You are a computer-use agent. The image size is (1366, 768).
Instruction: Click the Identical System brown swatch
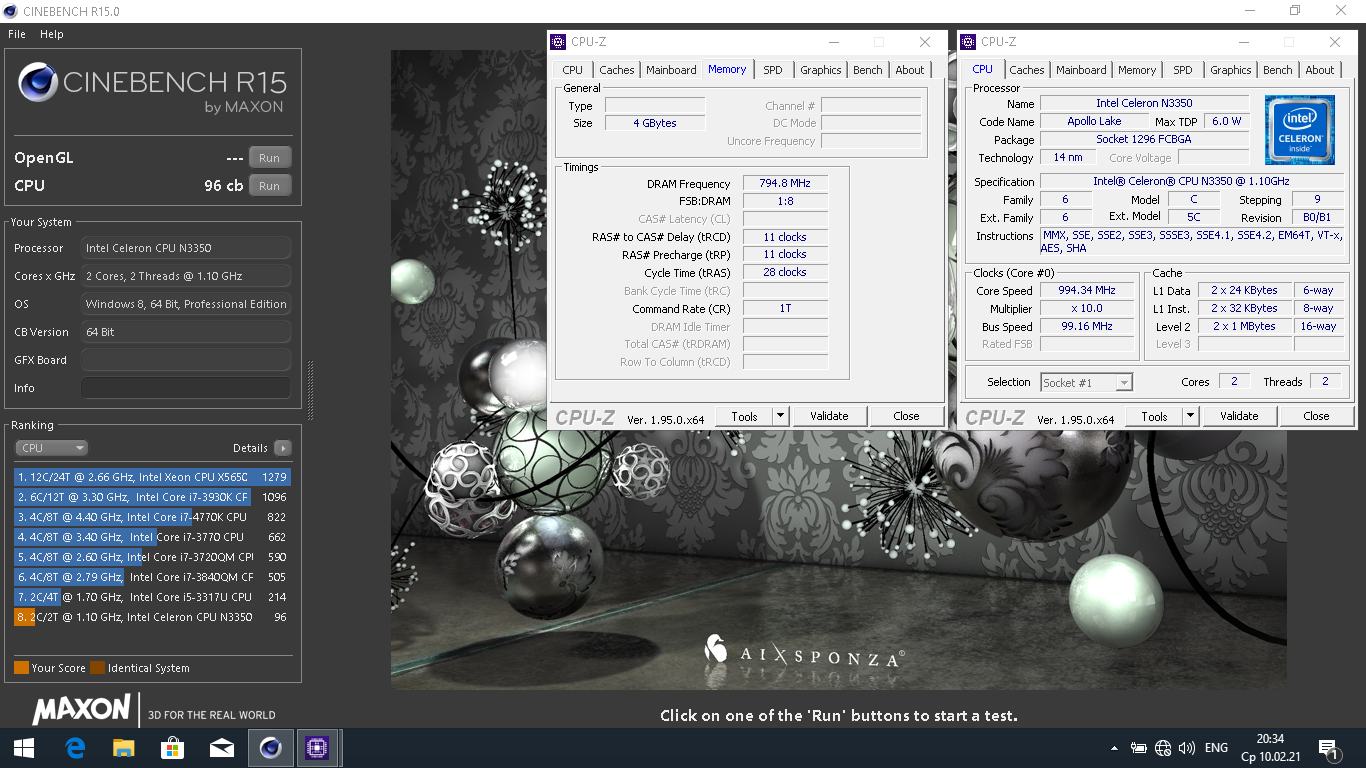coord(97,668)
